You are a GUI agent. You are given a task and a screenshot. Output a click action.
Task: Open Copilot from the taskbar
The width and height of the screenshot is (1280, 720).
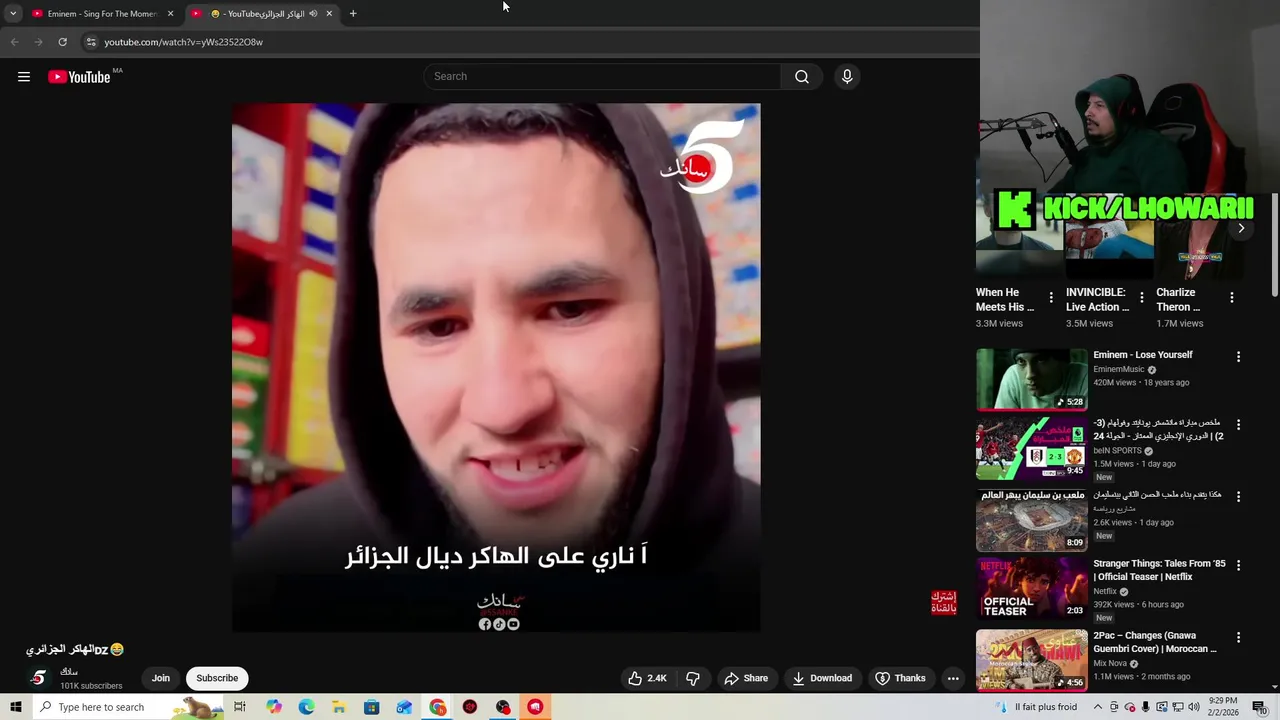coord(274,707)
